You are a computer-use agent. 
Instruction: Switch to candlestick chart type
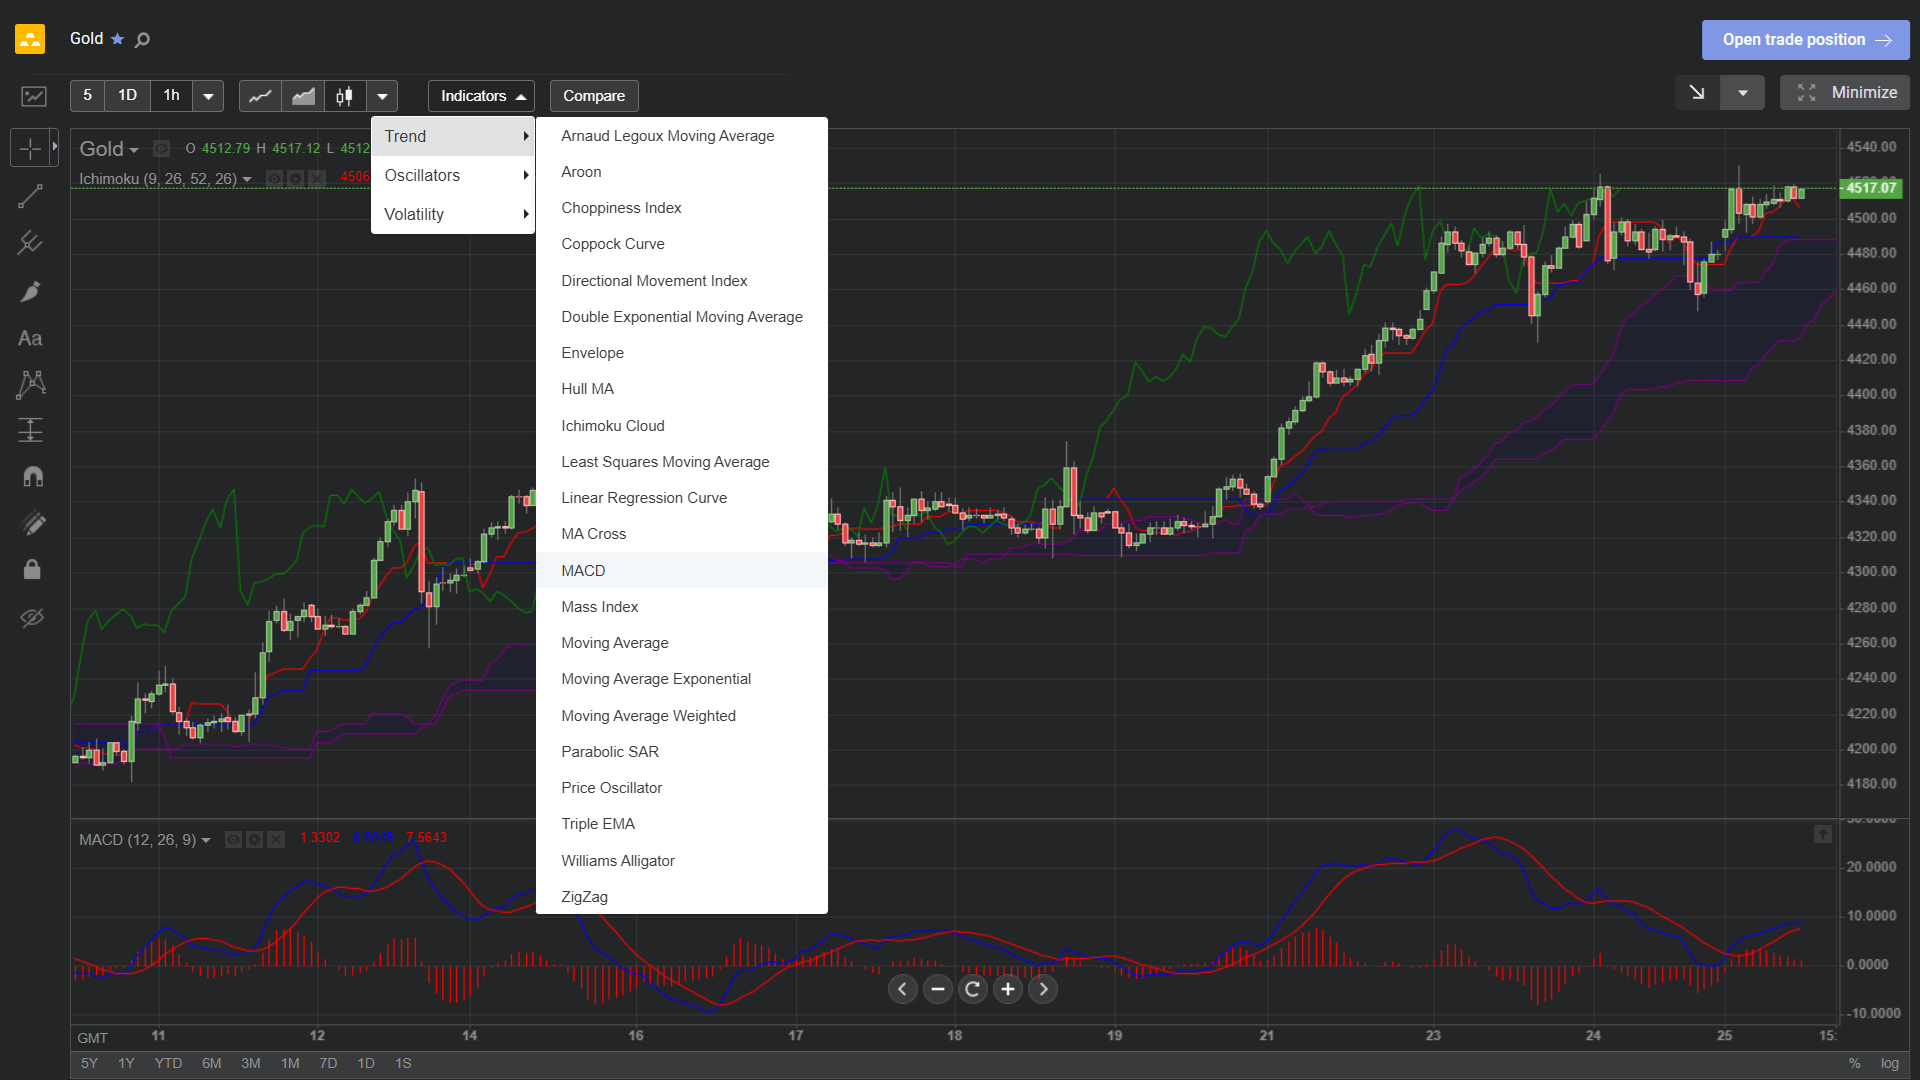(345, 96)
